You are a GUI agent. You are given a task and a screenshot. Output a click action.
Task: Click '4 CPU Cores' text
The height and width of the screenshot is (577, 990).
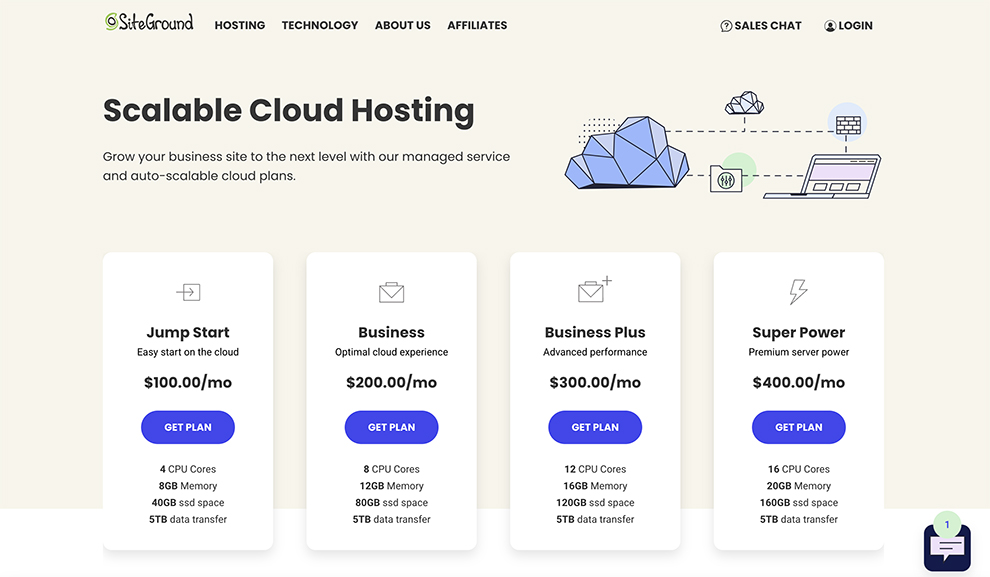pos(188,469)
